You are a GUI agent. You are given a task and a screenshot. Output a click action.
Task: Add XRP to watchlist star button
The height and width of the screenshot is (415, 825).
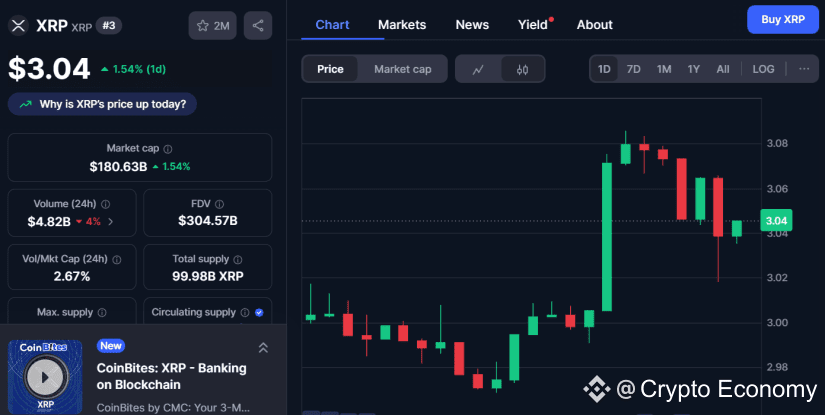213,26
